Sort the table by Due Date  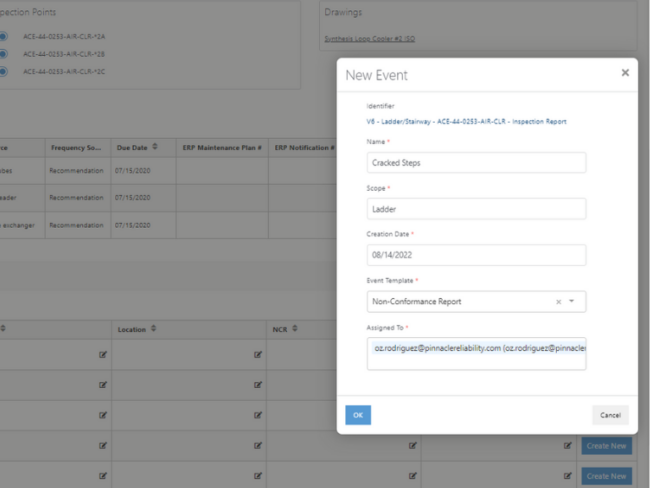point(154,148)
